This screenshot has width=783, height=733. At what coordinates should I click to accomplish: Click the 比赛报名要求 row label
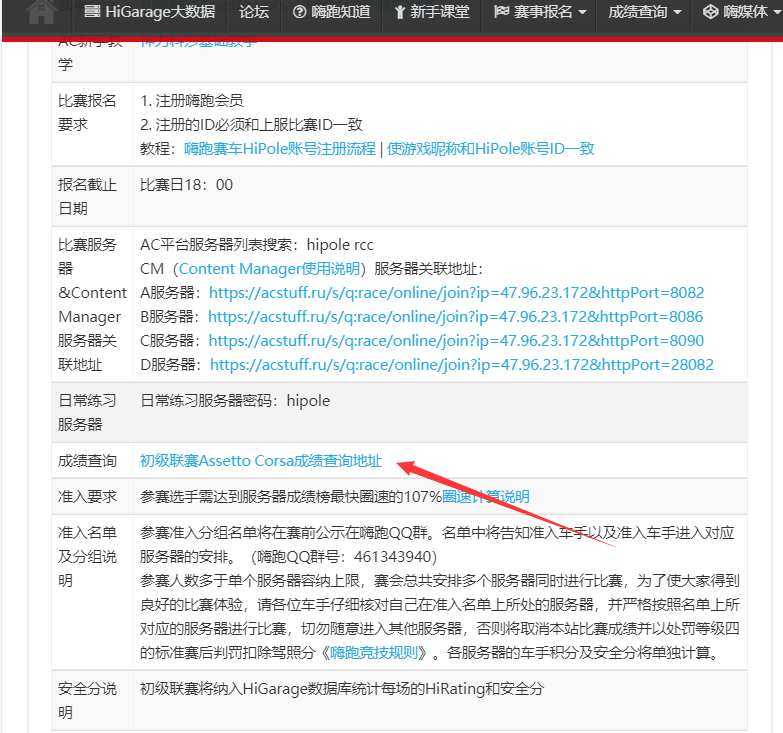coord(87,113)
